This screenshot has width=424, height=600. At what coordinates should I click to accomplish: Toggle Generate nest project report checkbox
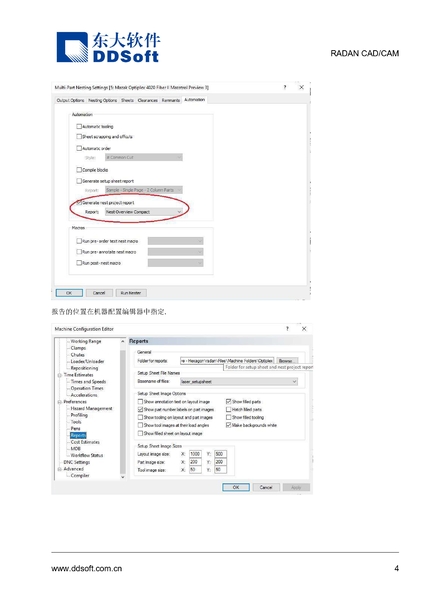[79, 202]
